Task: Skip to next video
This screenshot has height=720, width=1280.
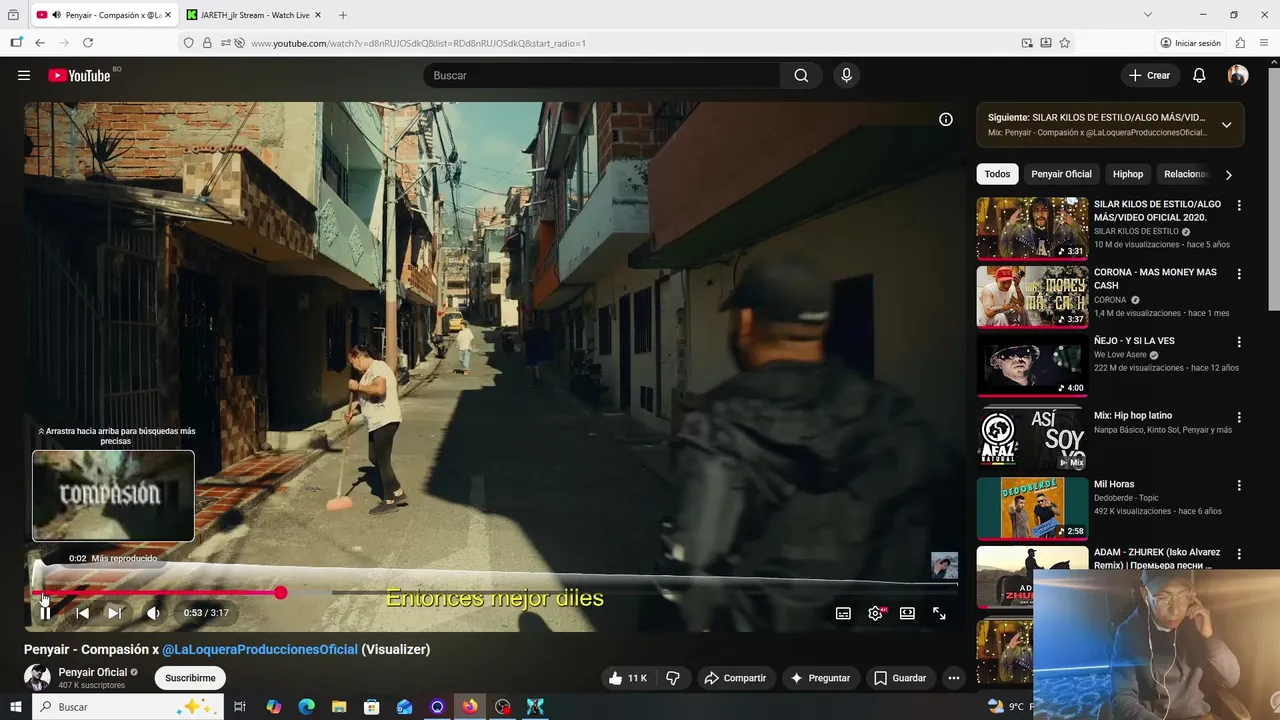Action: point(115,613)
